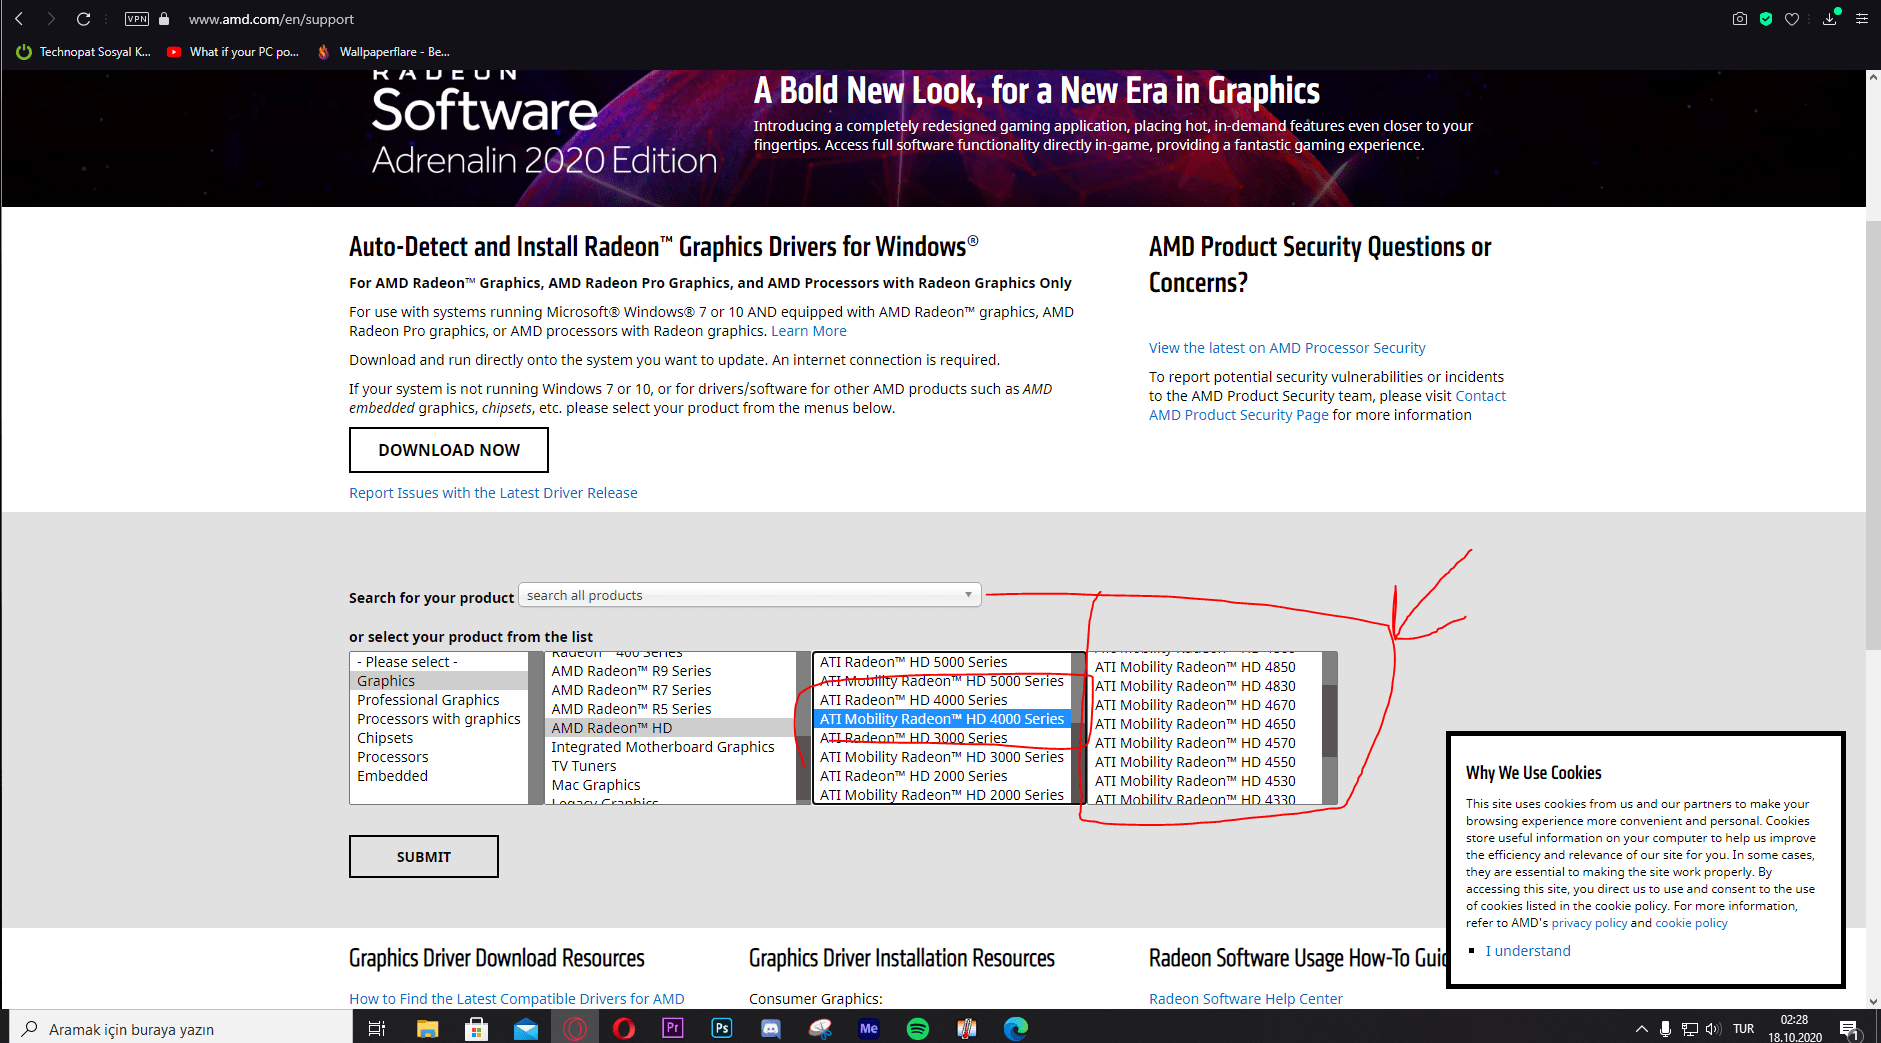Launch Adobe Photoshop from taskbar

coord(721,1028)
